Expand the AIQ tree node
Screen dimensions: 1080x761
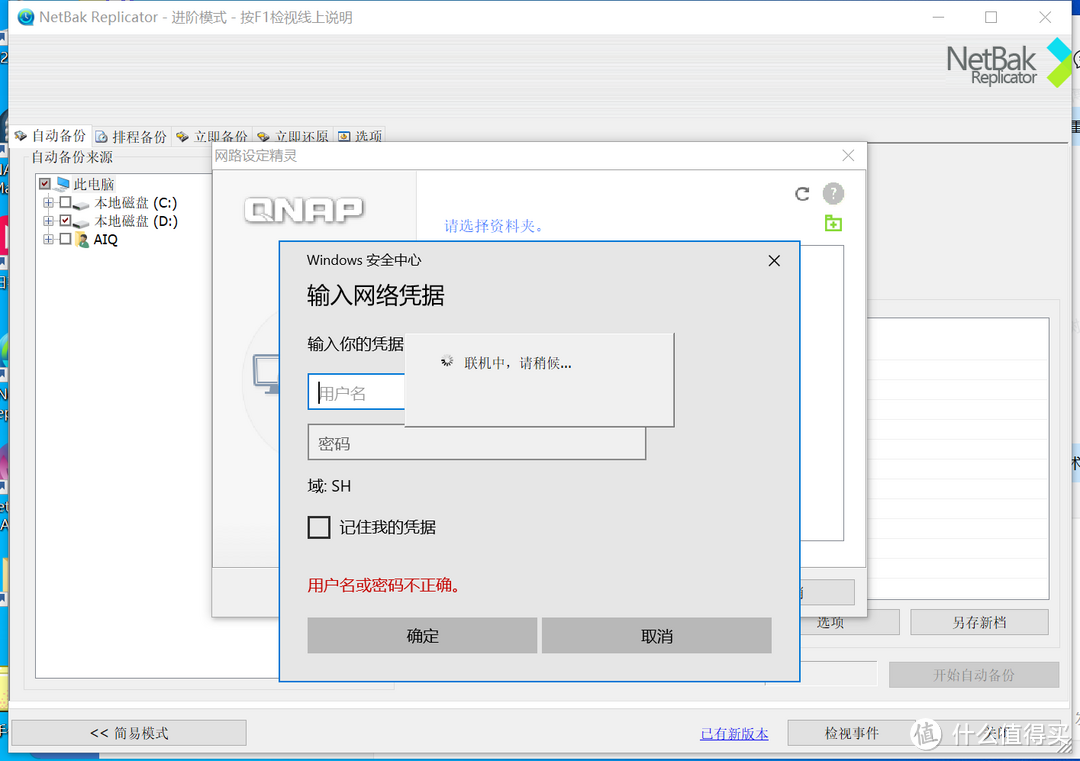click(49, 239)
